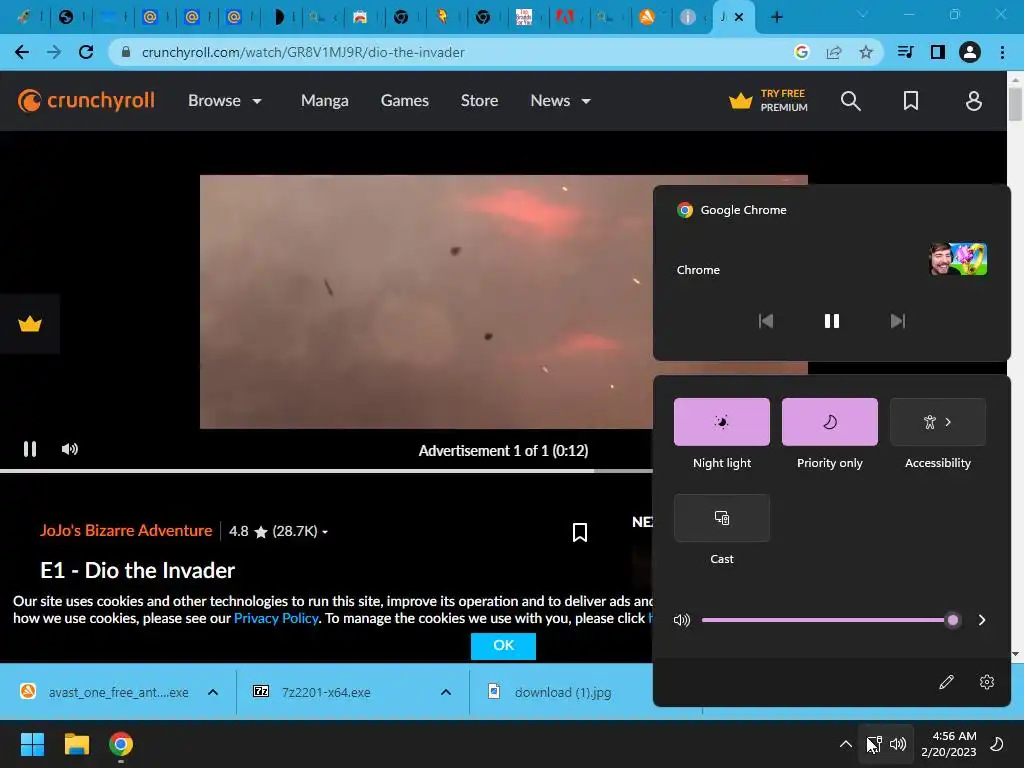
Task: Open Chrome three-dot menu
Action: coord(1002,52)
